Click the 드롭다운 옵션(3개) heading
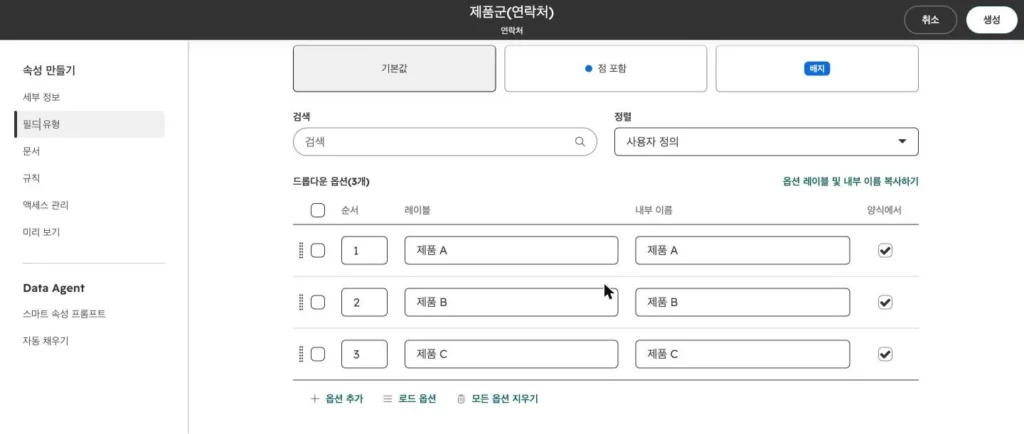 [332, 181]
